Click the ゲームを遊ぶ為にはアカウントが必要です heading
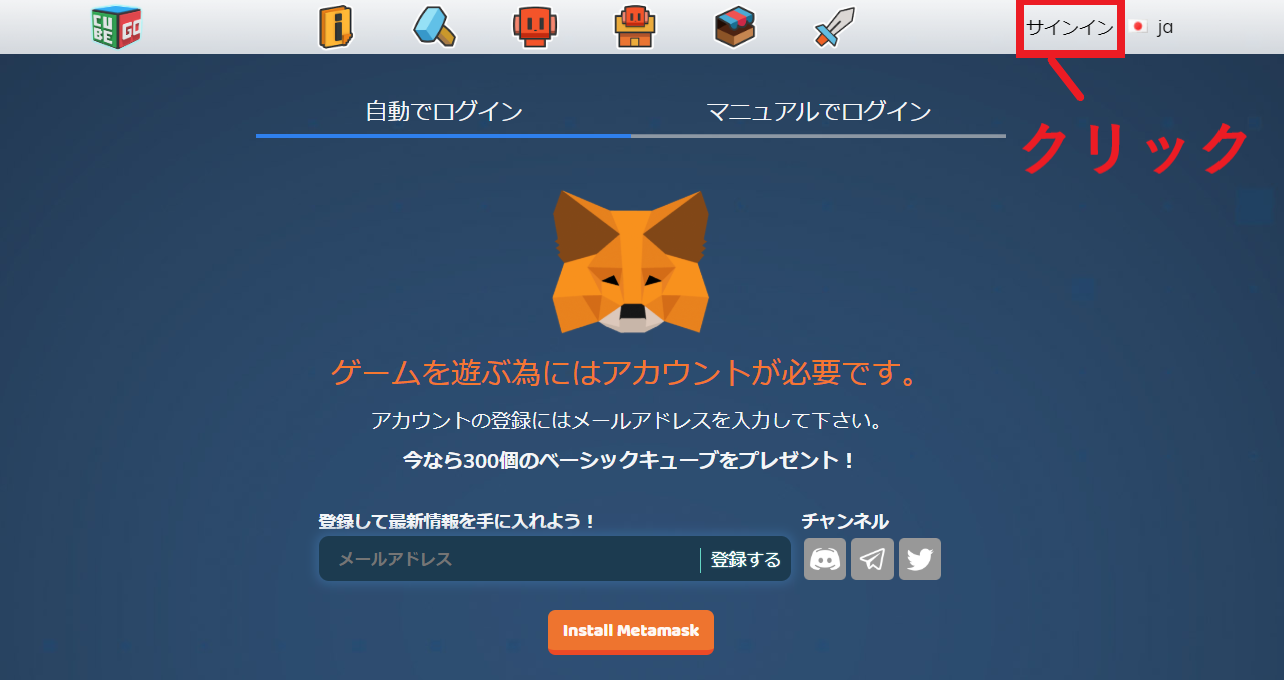 click(x=625, y=373)
